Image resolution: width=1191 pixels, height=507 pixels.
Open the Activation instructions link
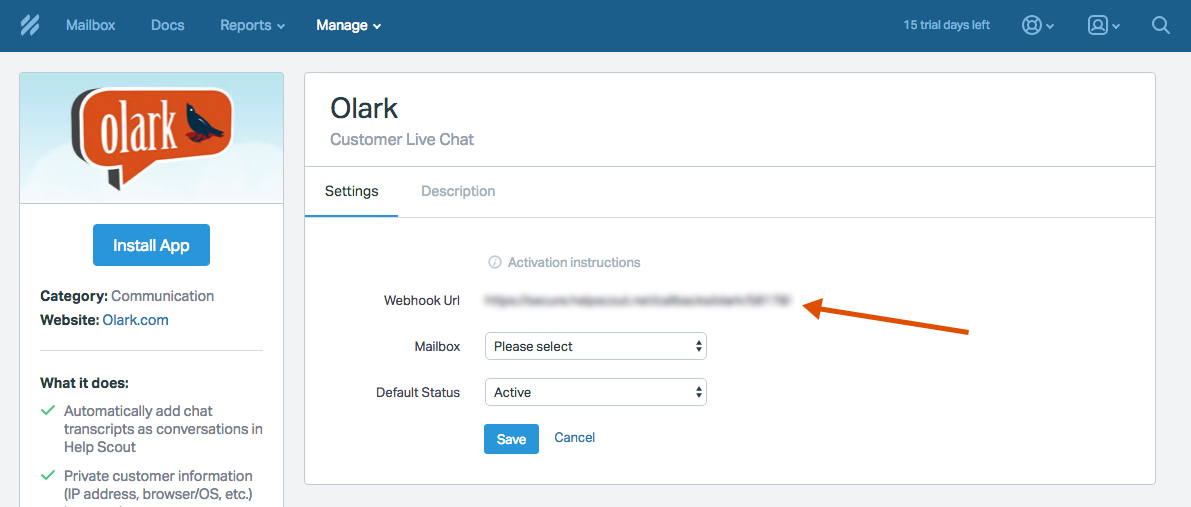[x=574, y=263]
